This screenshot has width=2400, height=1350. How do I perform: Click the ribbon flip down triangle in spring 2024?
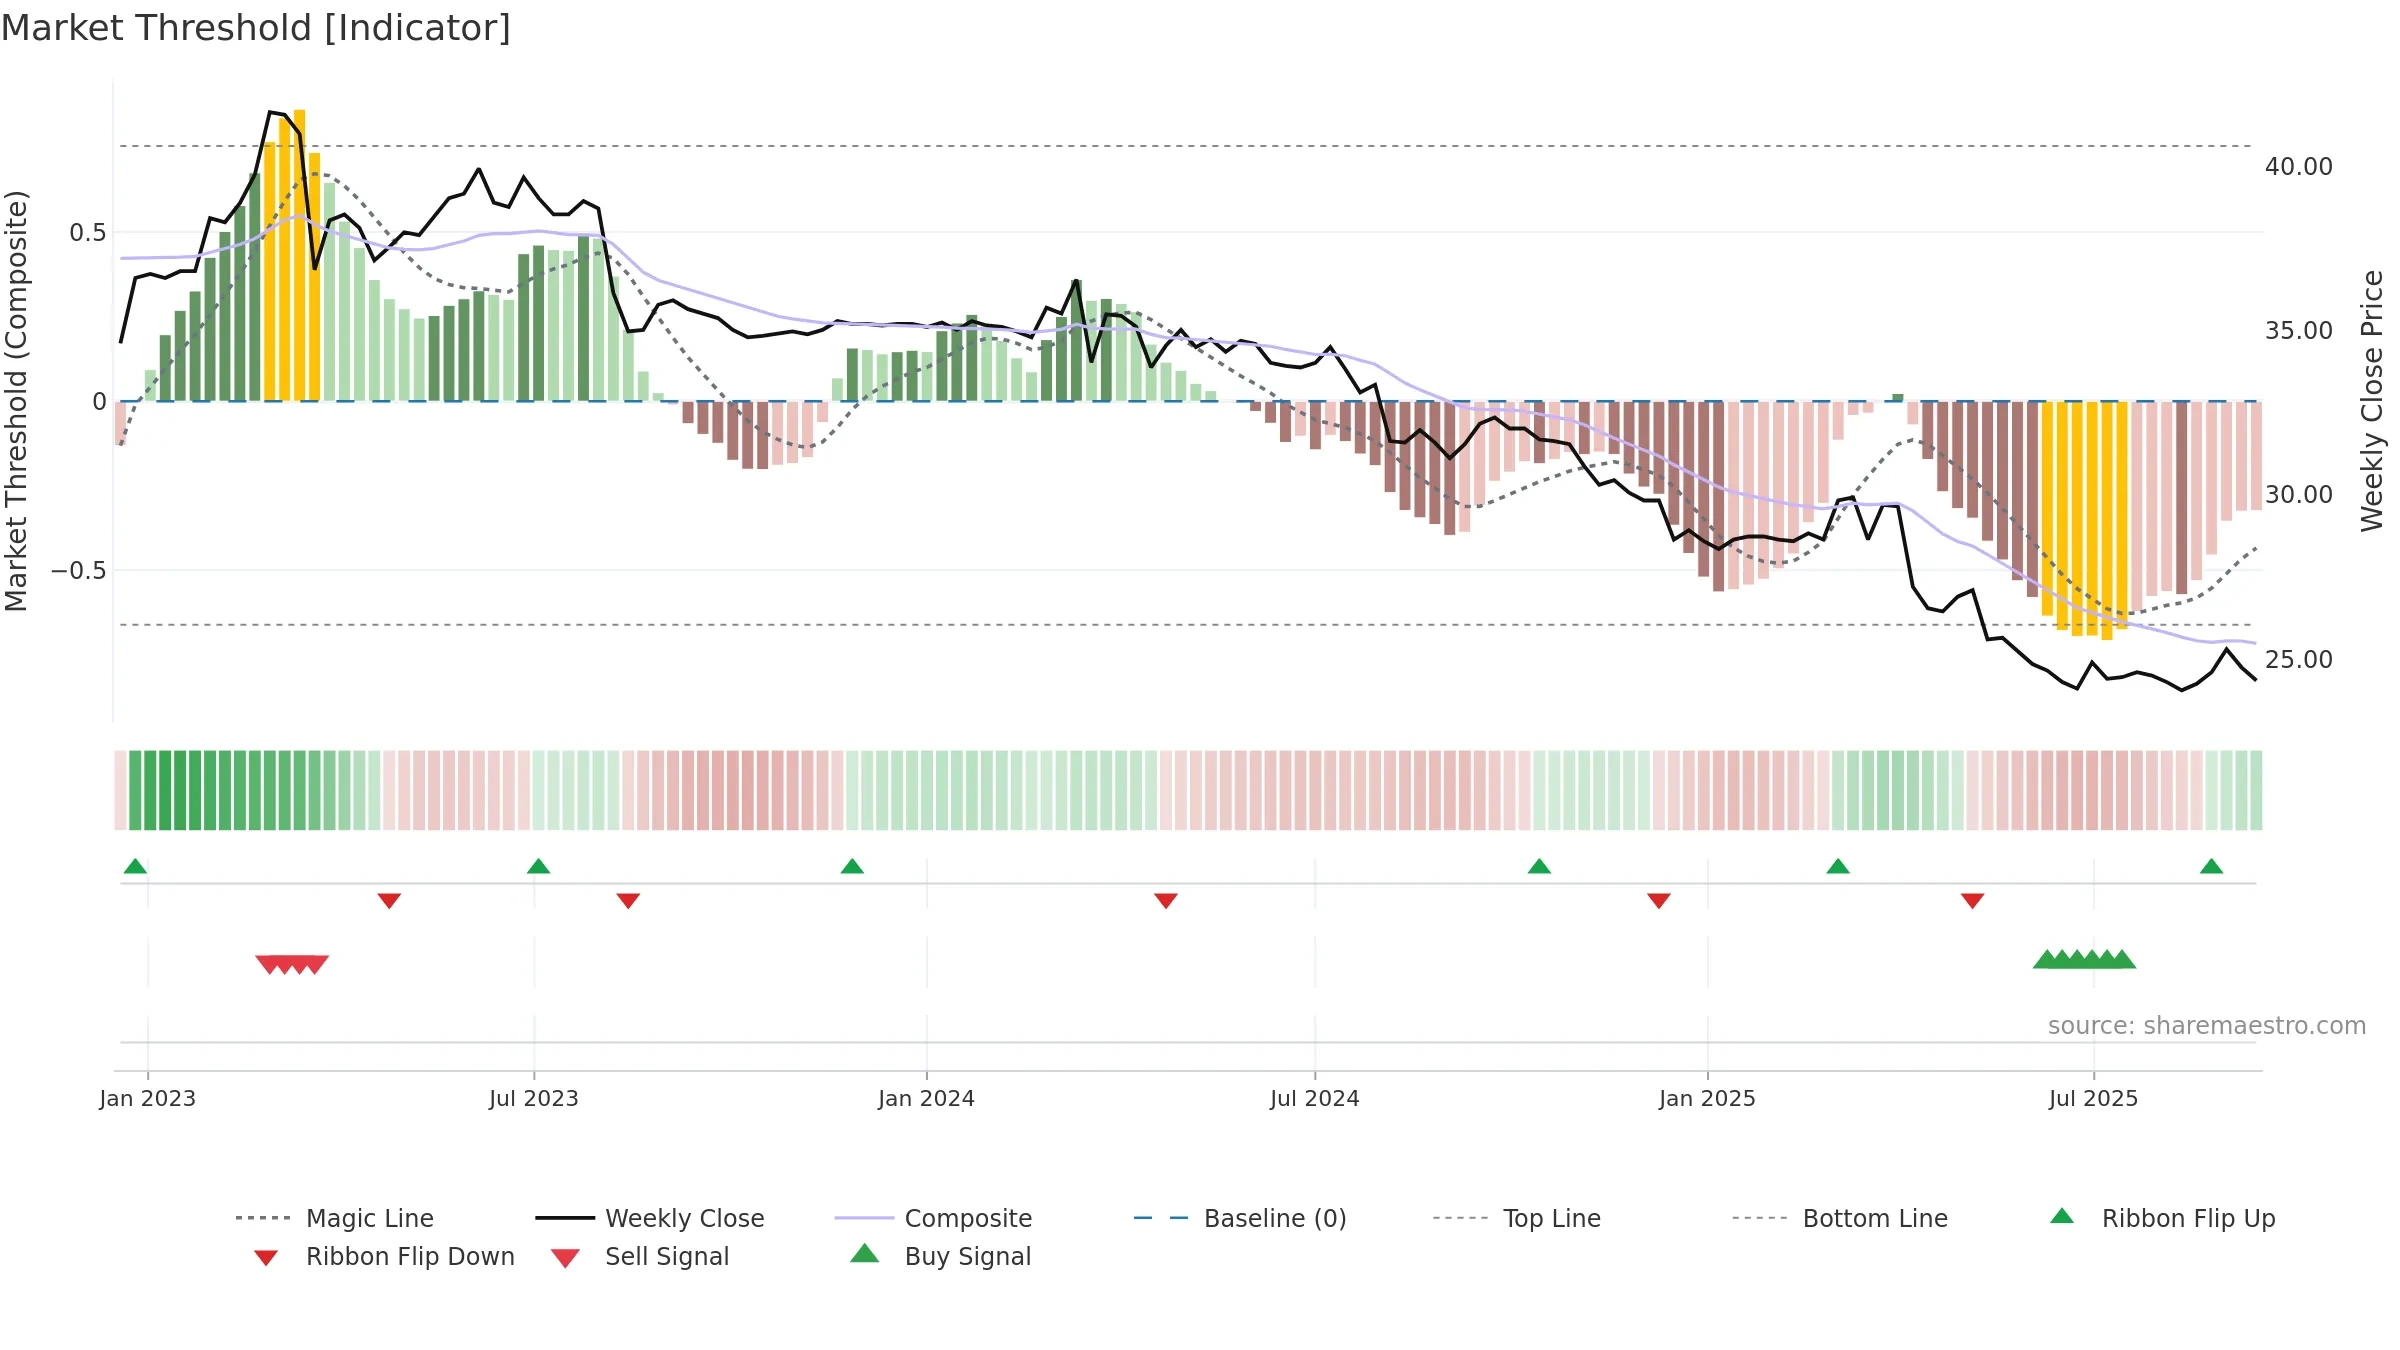[x=1166, y=901]
